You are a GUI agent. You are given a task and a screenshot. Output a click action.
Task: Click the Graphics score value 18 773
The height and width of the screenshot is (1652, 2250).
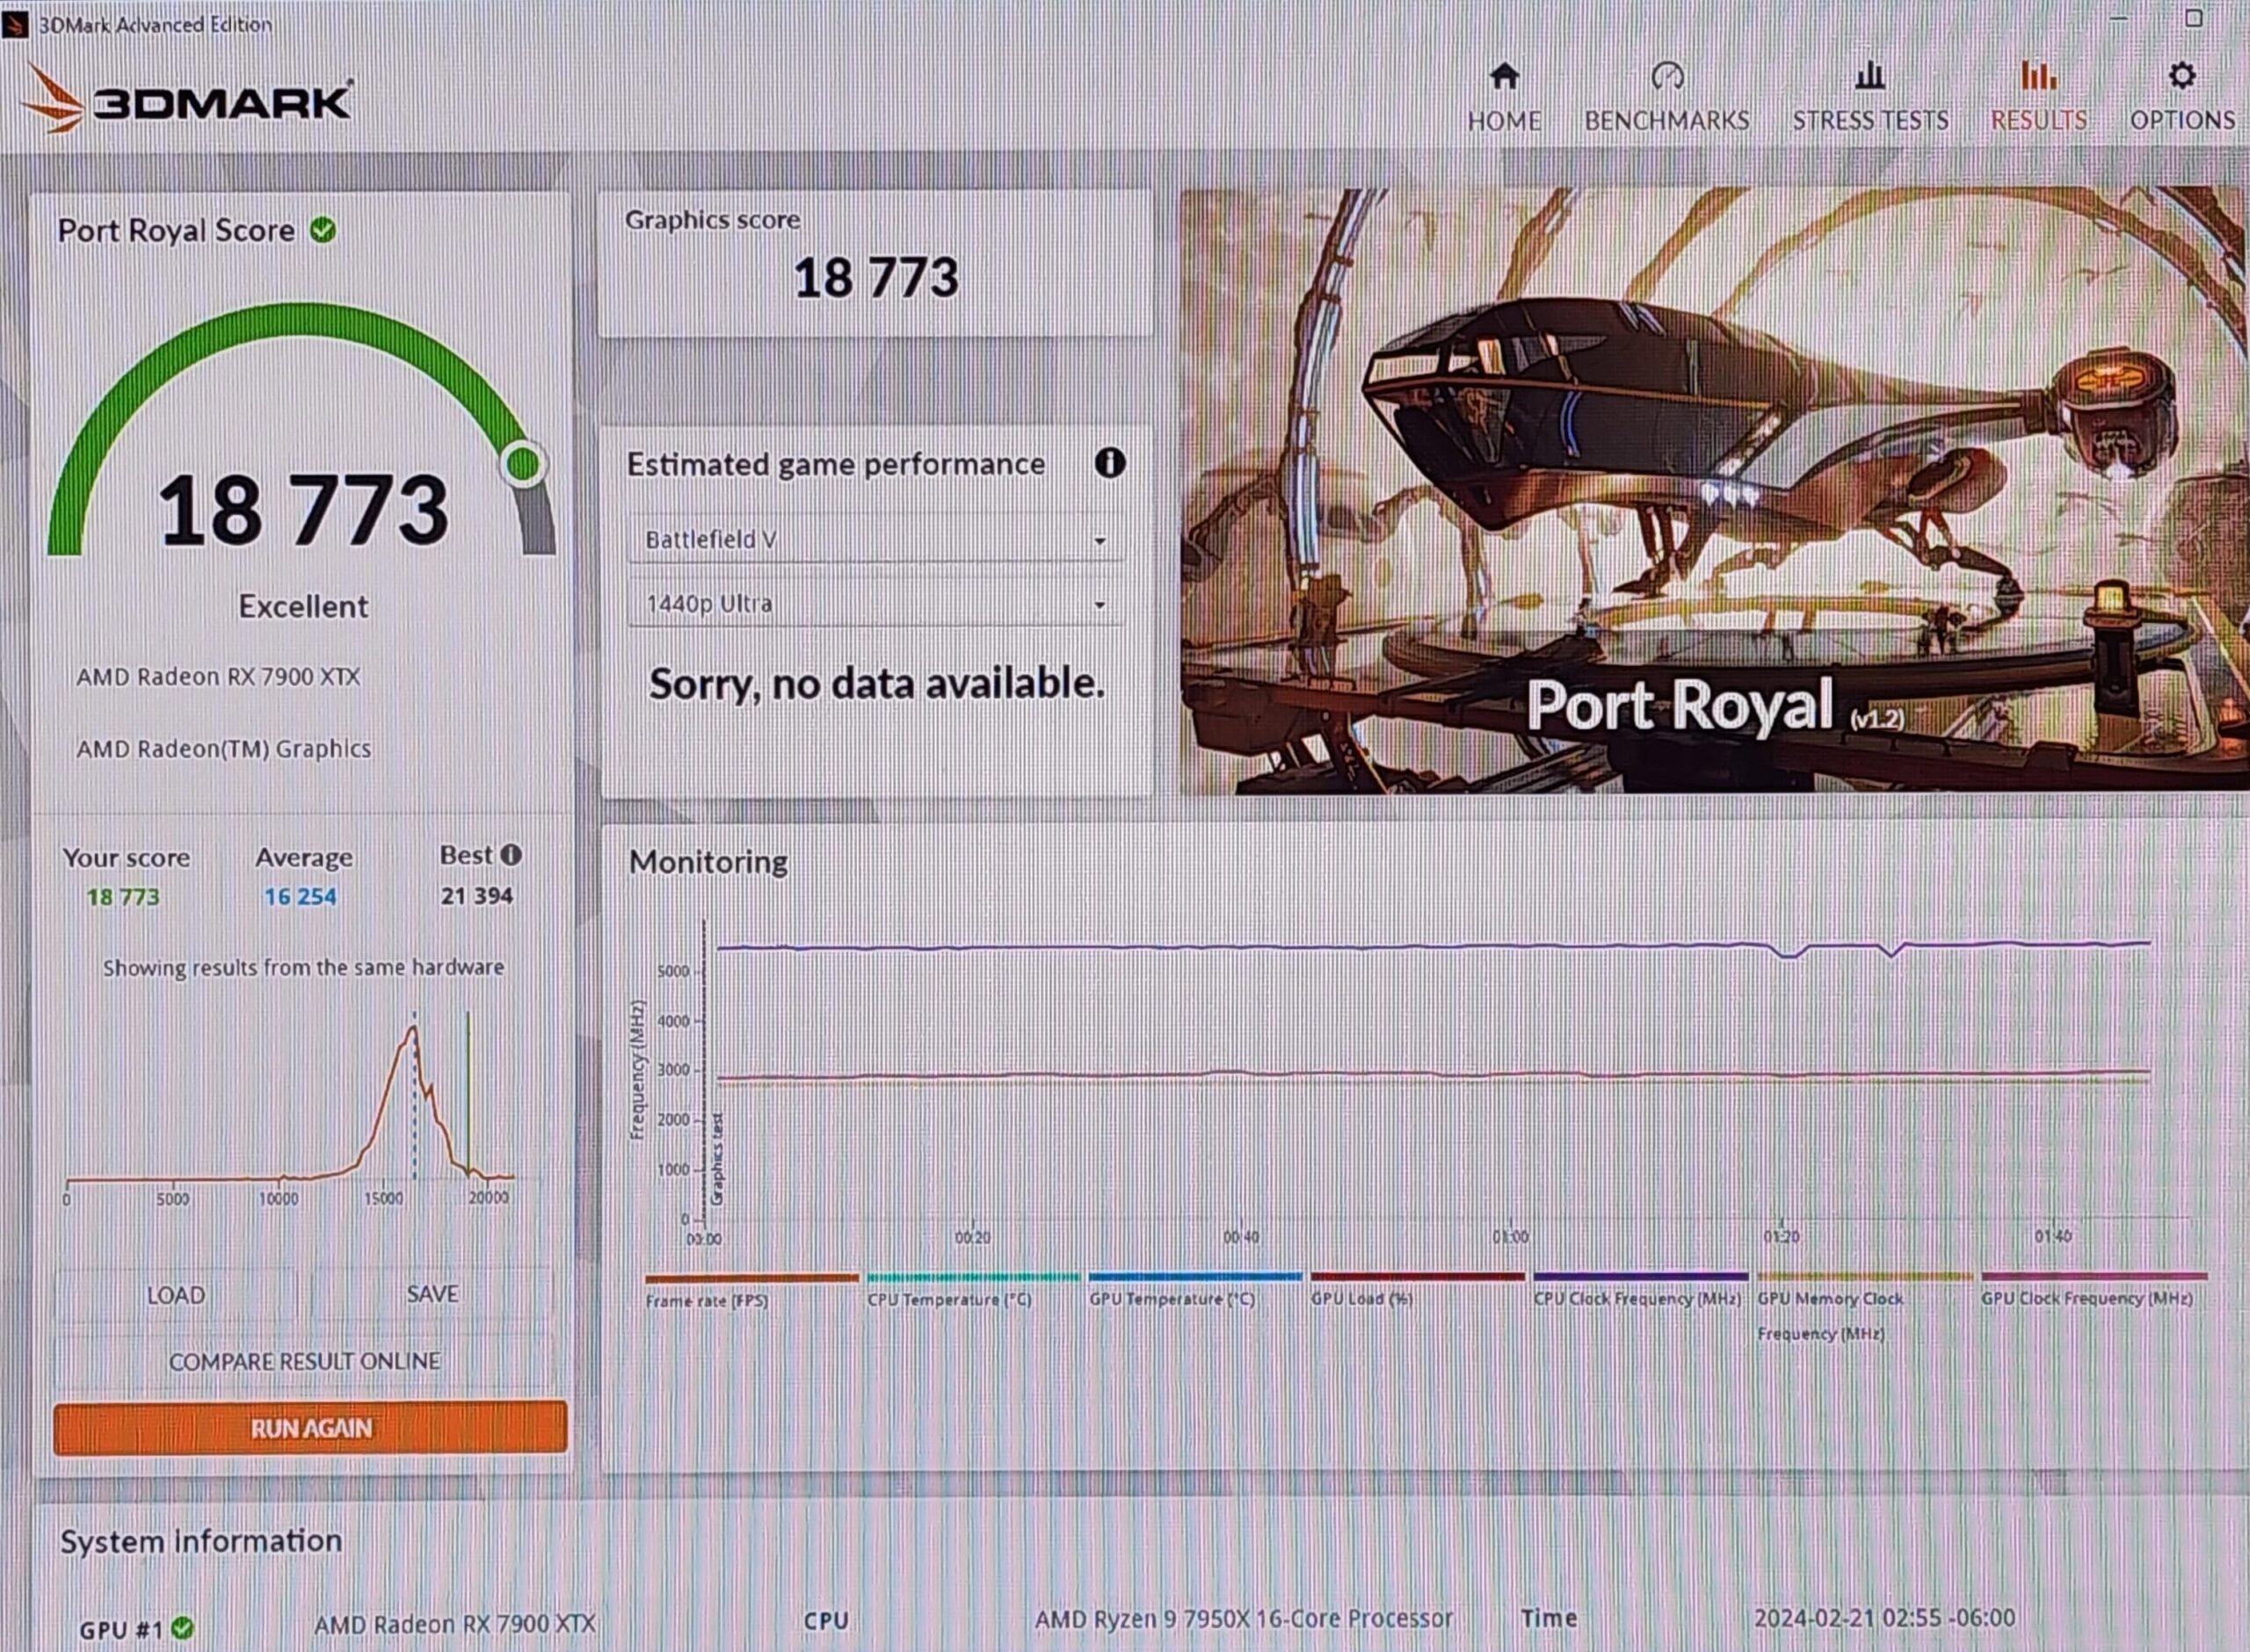click(876, 278)
